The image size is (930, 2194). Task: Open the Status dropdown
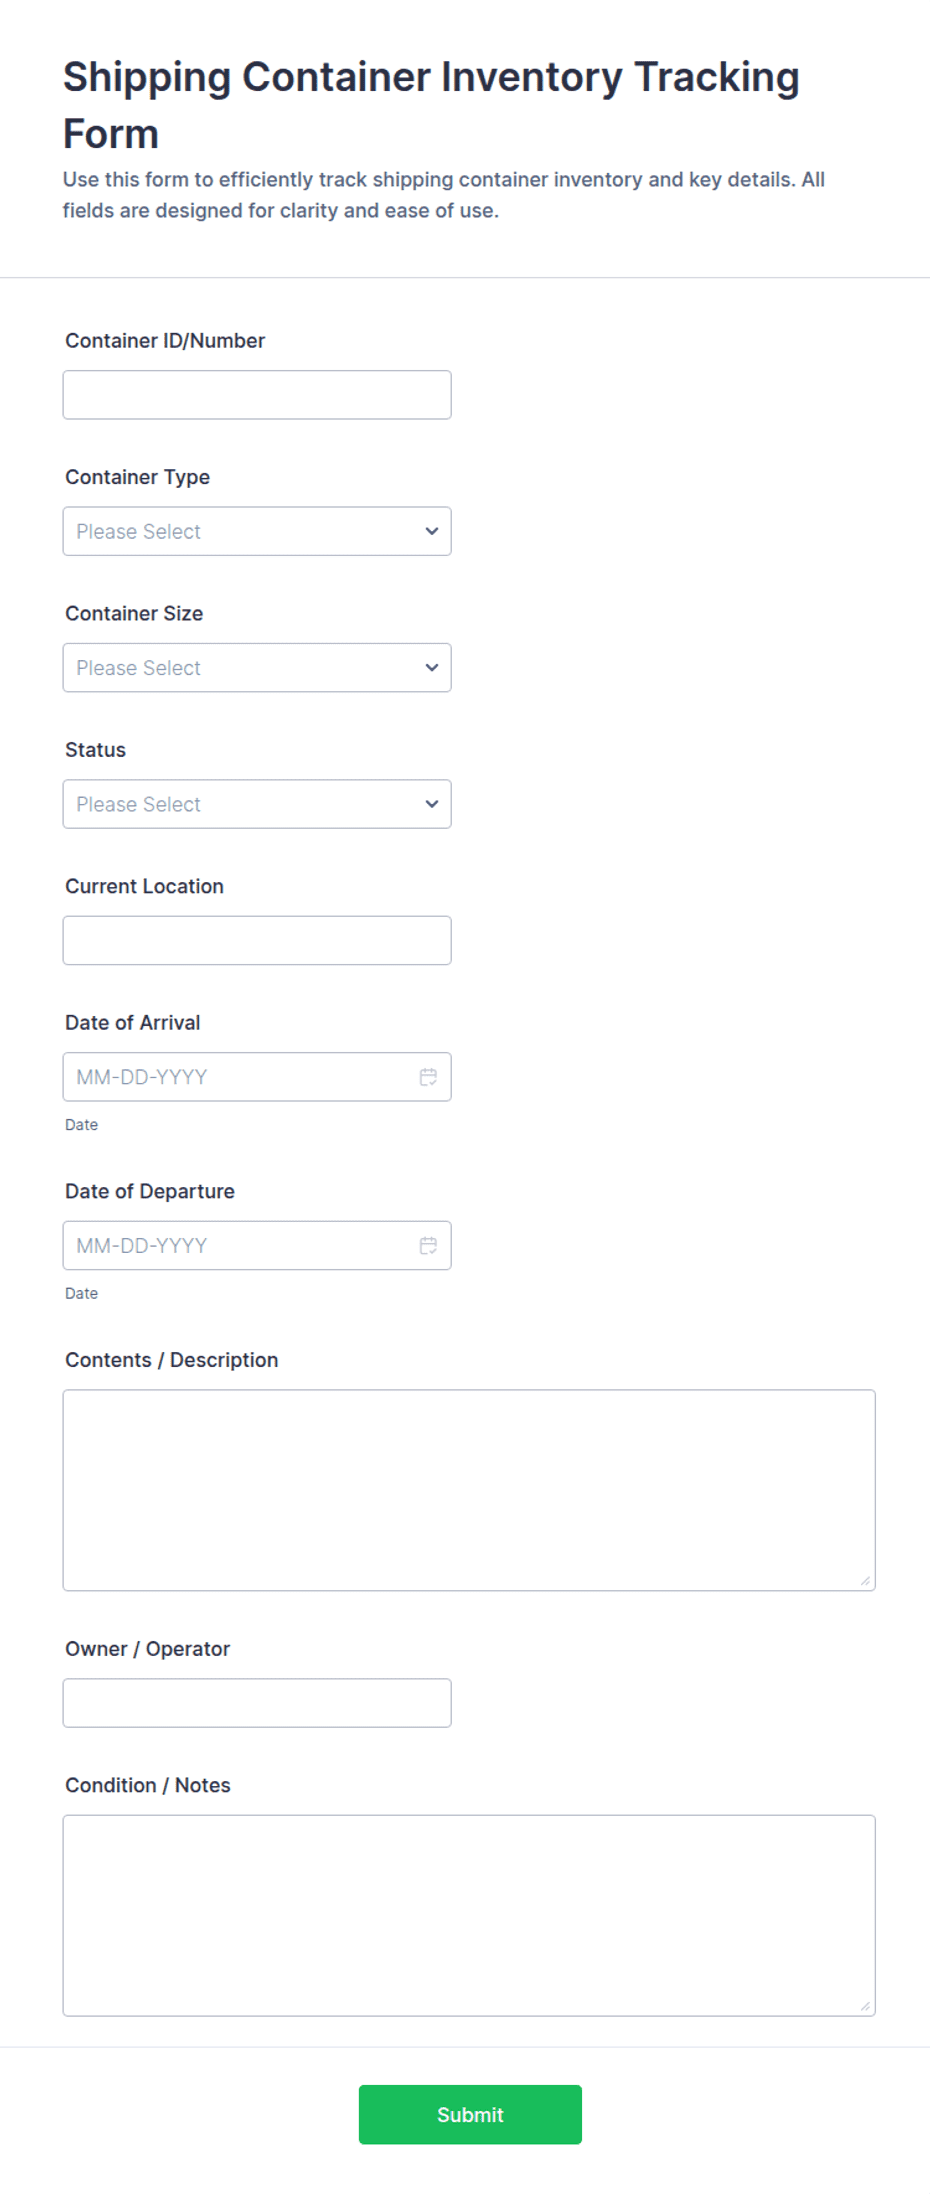[257, 804]
